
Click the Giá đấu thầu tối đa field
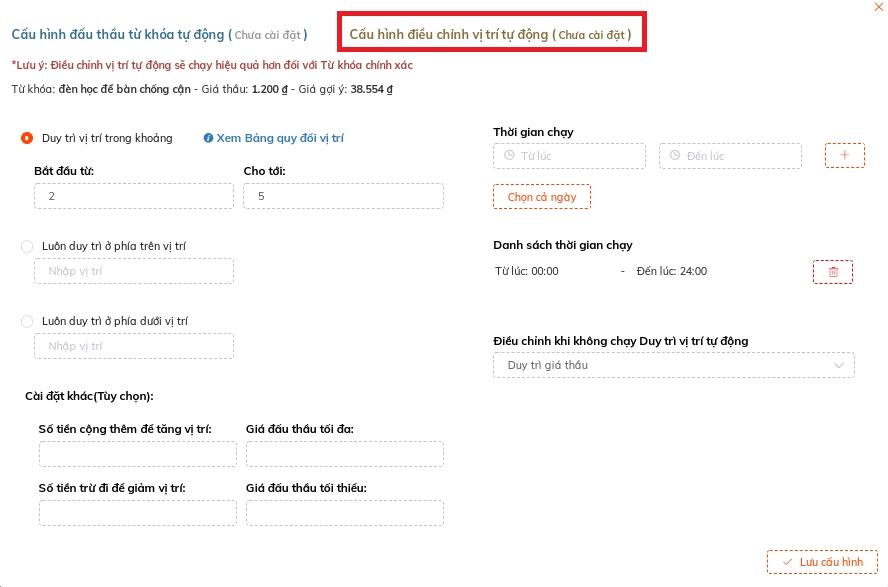pos(344,454)
